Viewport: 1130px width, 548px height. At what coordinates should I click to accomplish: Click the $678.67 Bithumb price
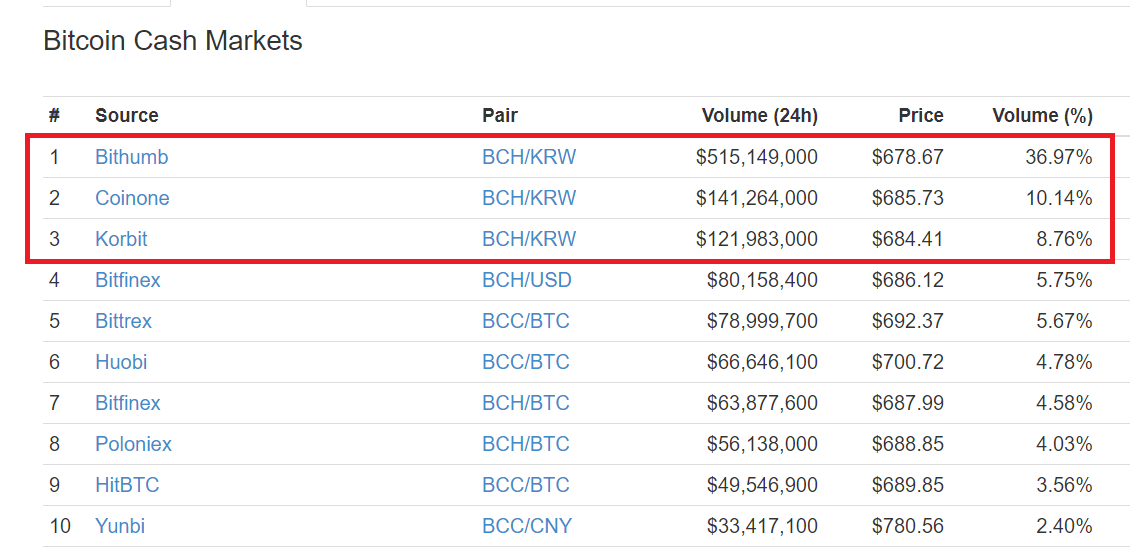pos(907,157)
